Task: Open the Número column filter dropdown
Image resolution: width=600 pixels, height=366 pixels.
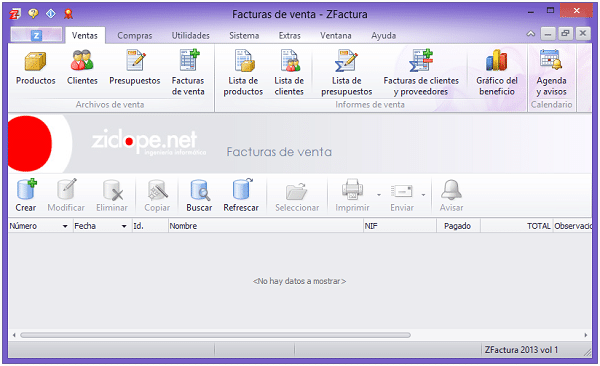Action: tap(65, 226)
